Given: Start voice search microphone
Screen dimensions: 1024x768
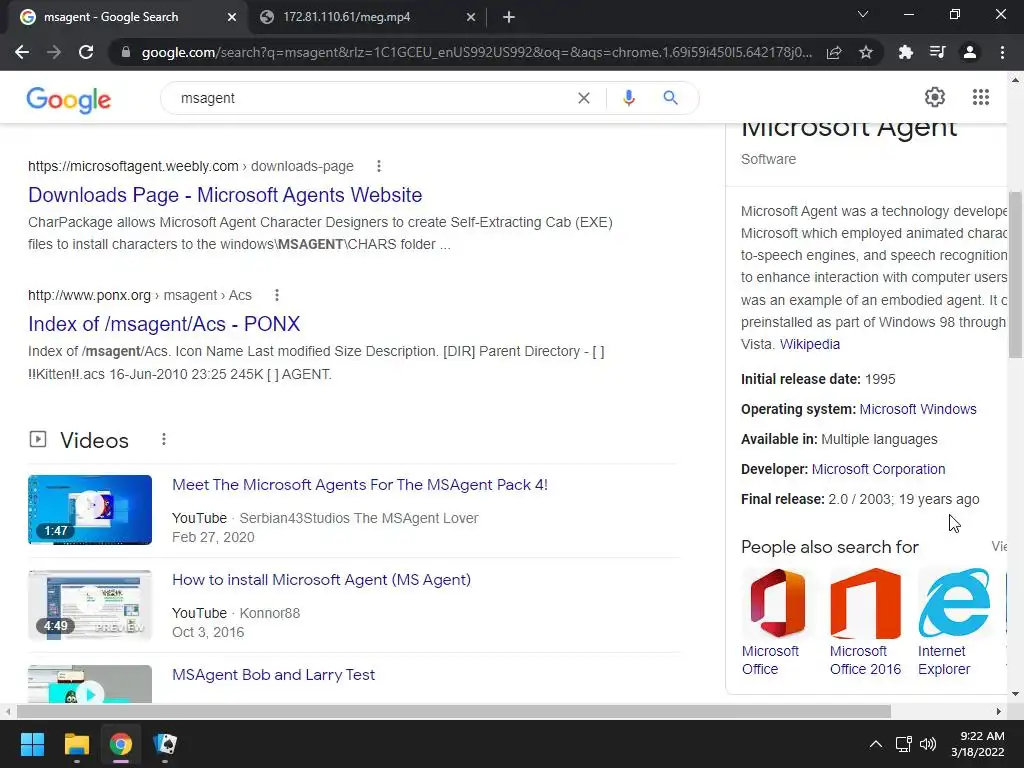Looking at the screenshot, I should point(629,98).
